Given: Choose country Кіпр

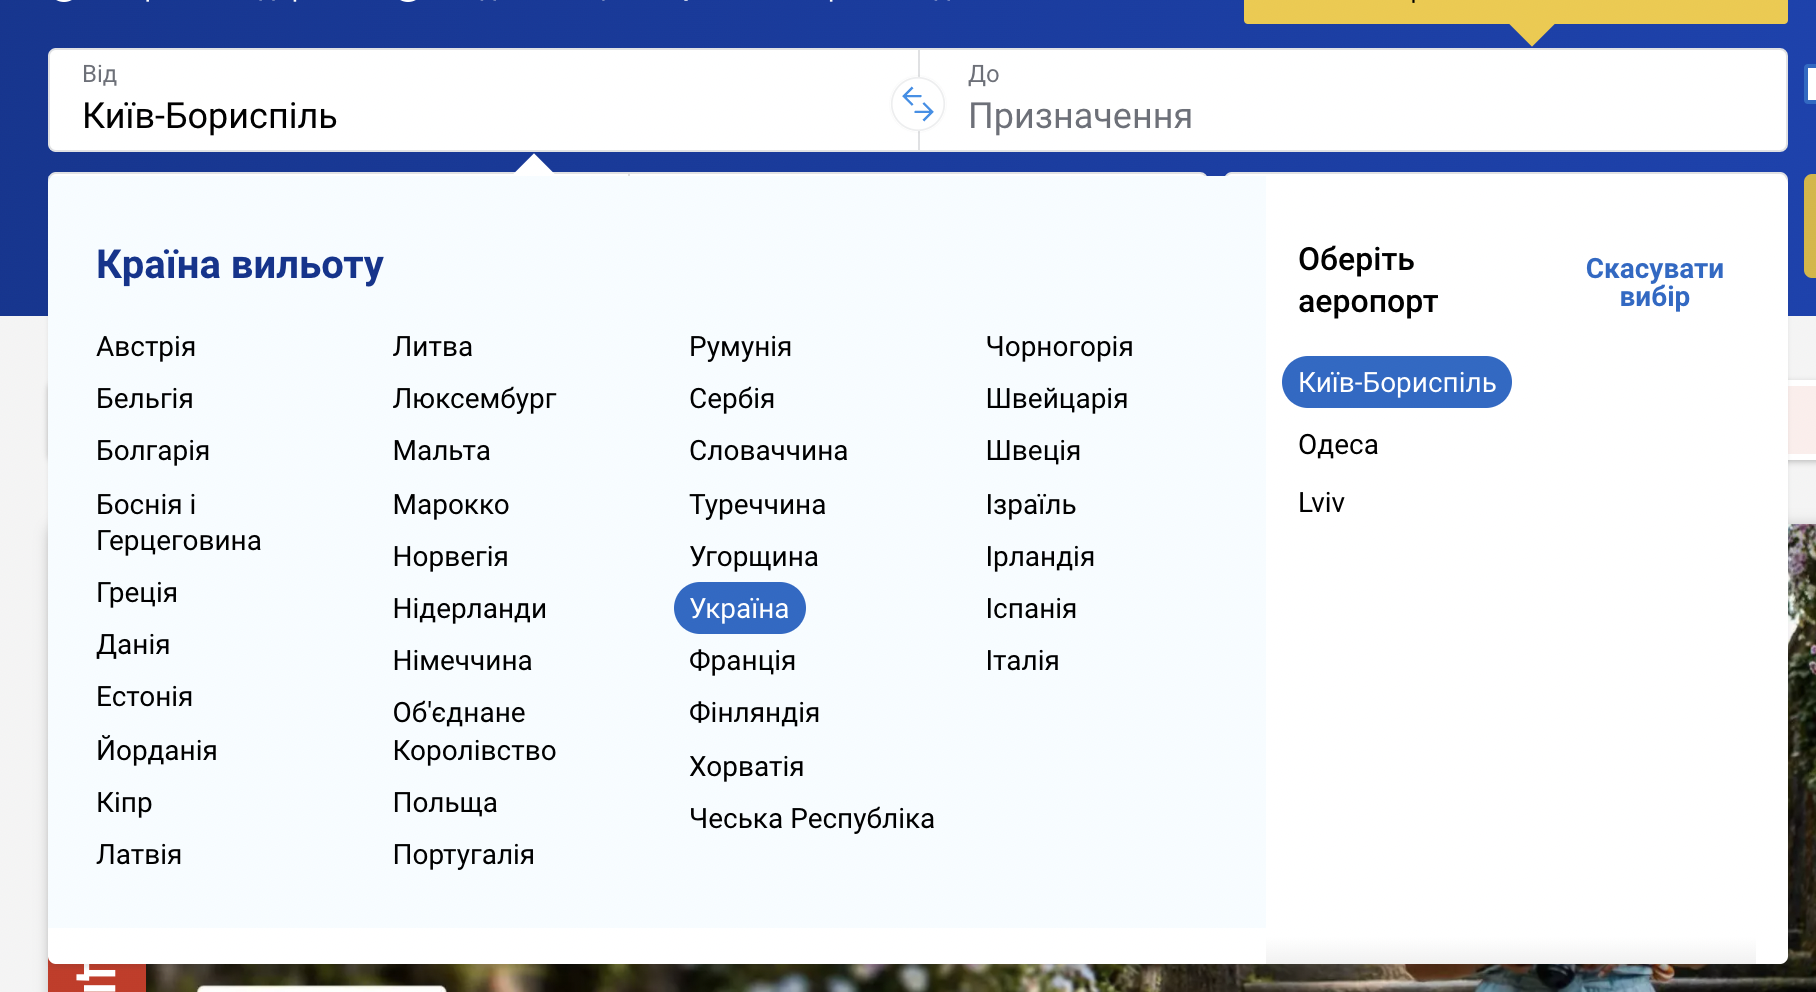Looking at the screenshot, I should [124, 803].
